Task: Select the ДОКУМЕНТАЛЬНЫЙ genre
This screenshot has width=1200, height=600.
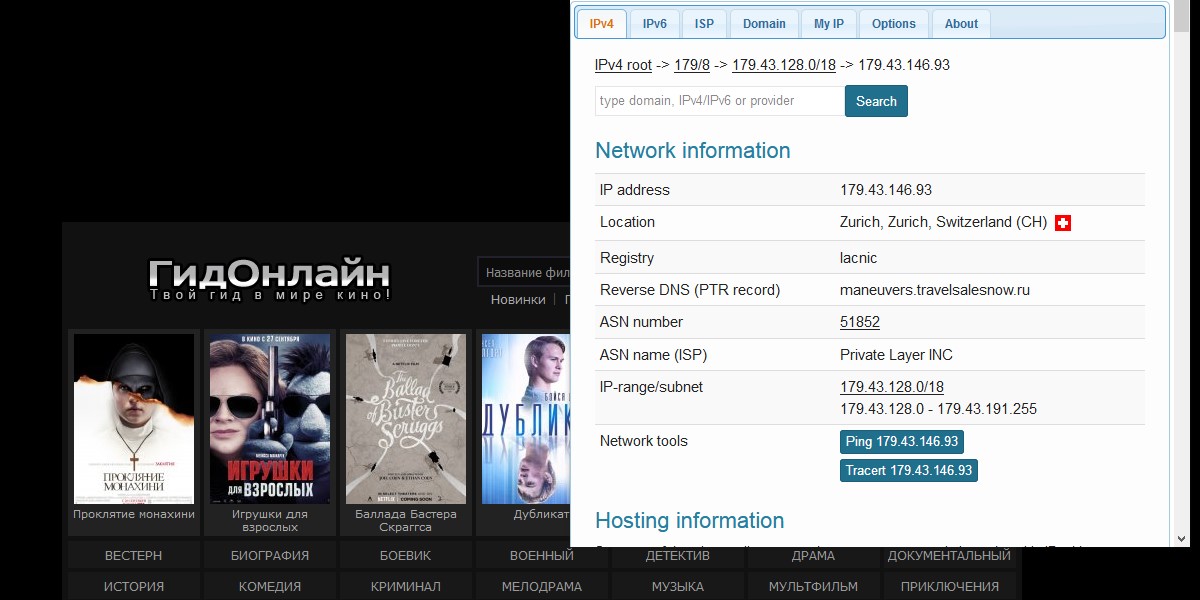Action: tap(949, 556)
